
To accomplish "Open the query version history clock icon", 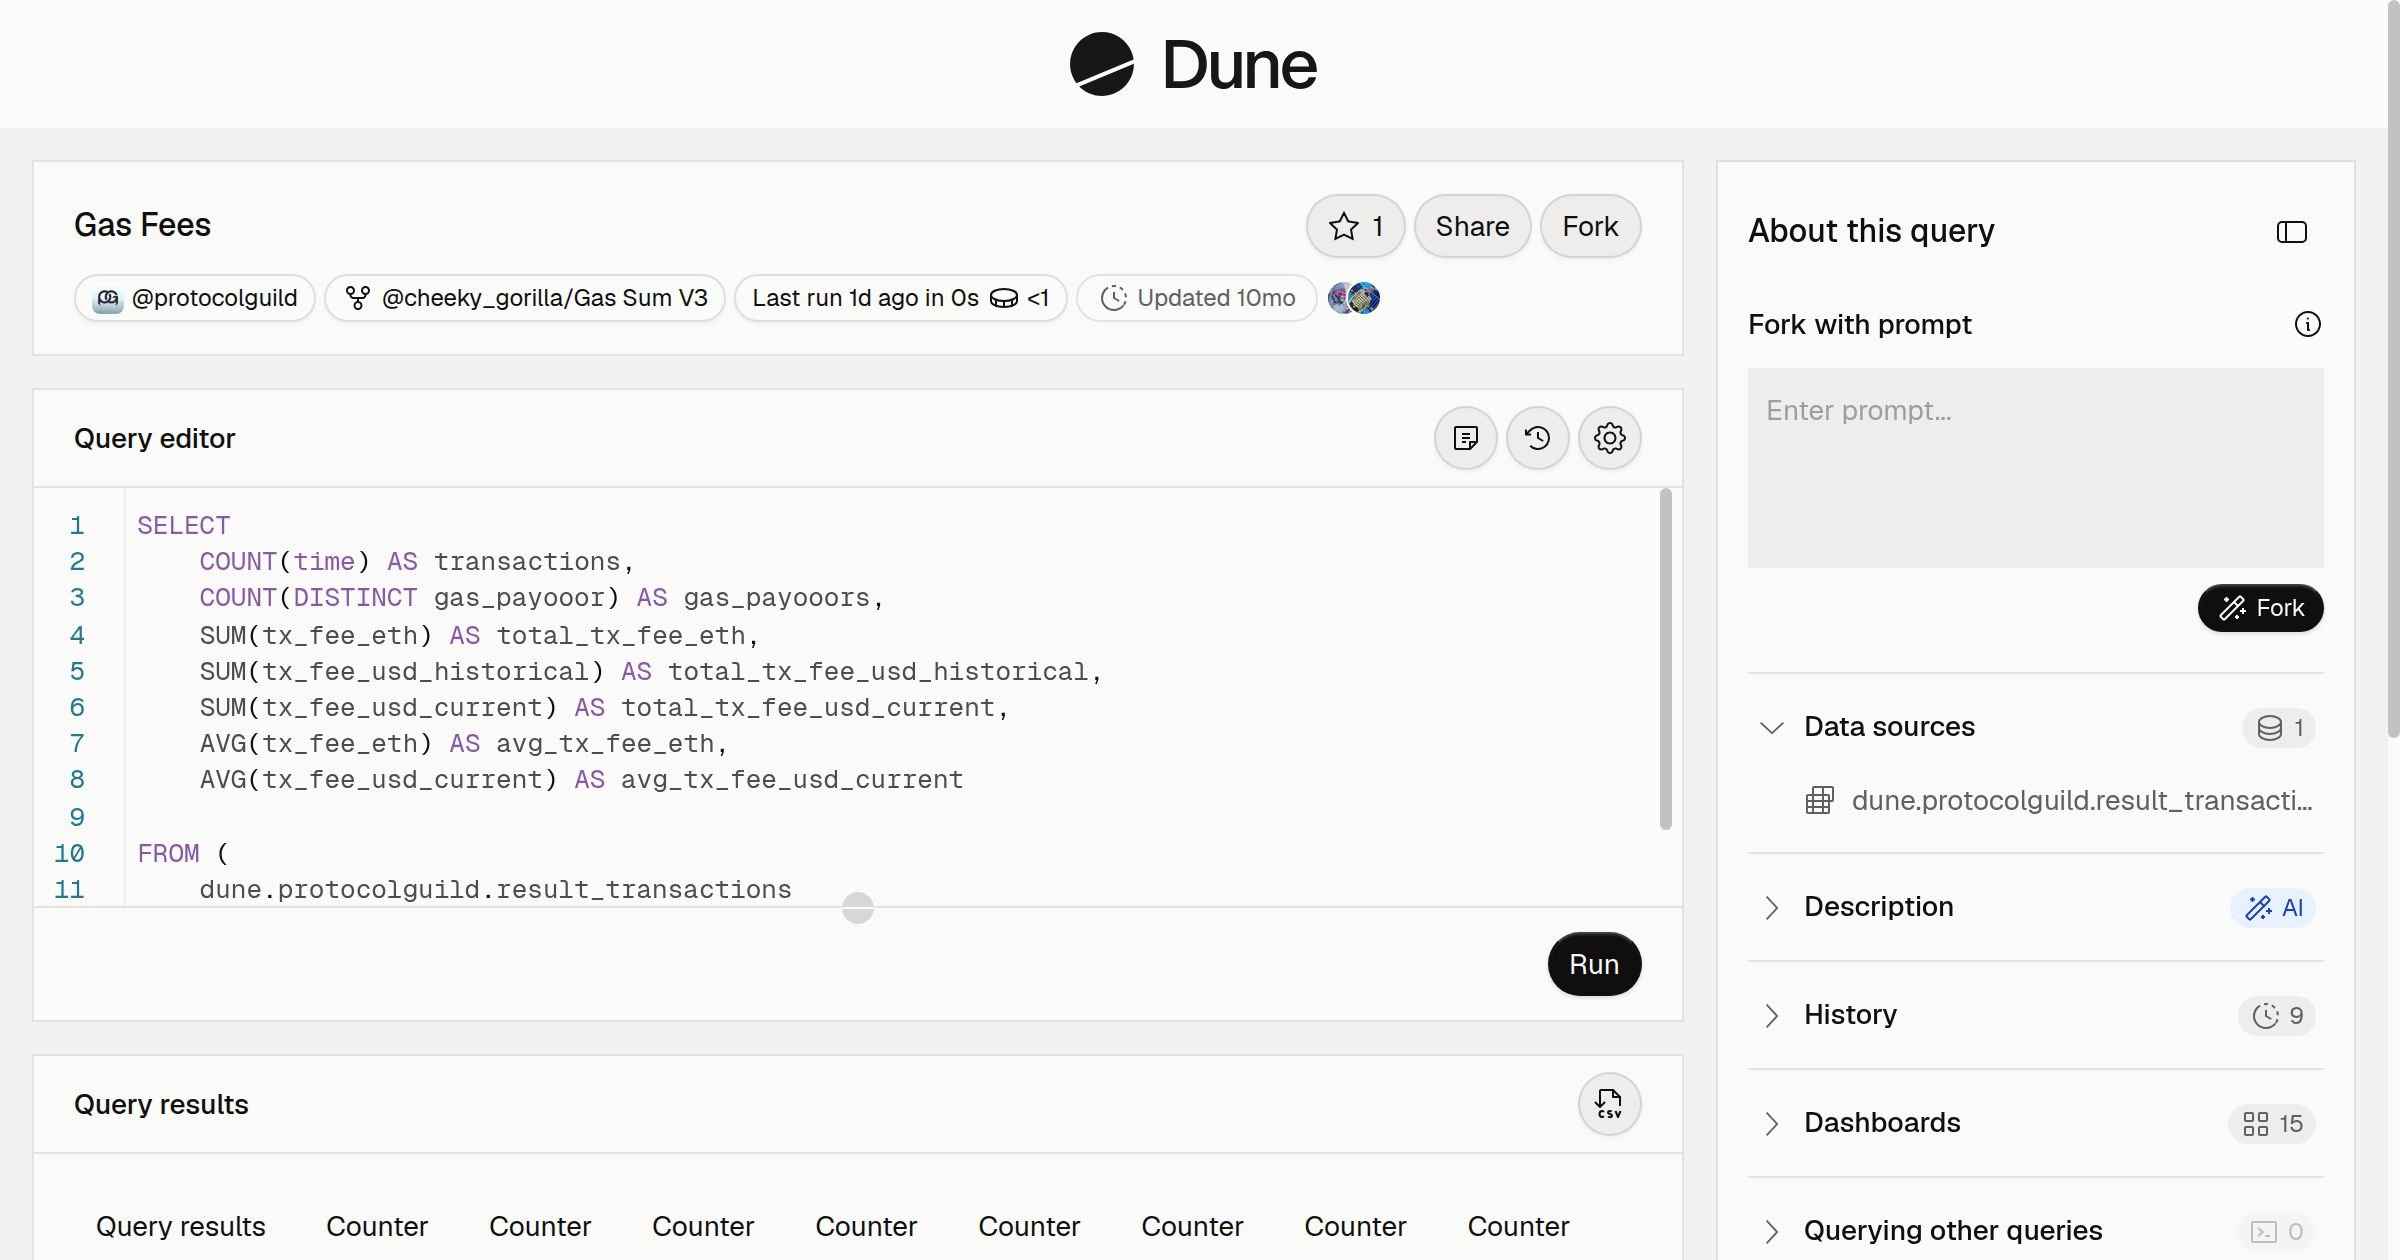I will (1537, 438).
